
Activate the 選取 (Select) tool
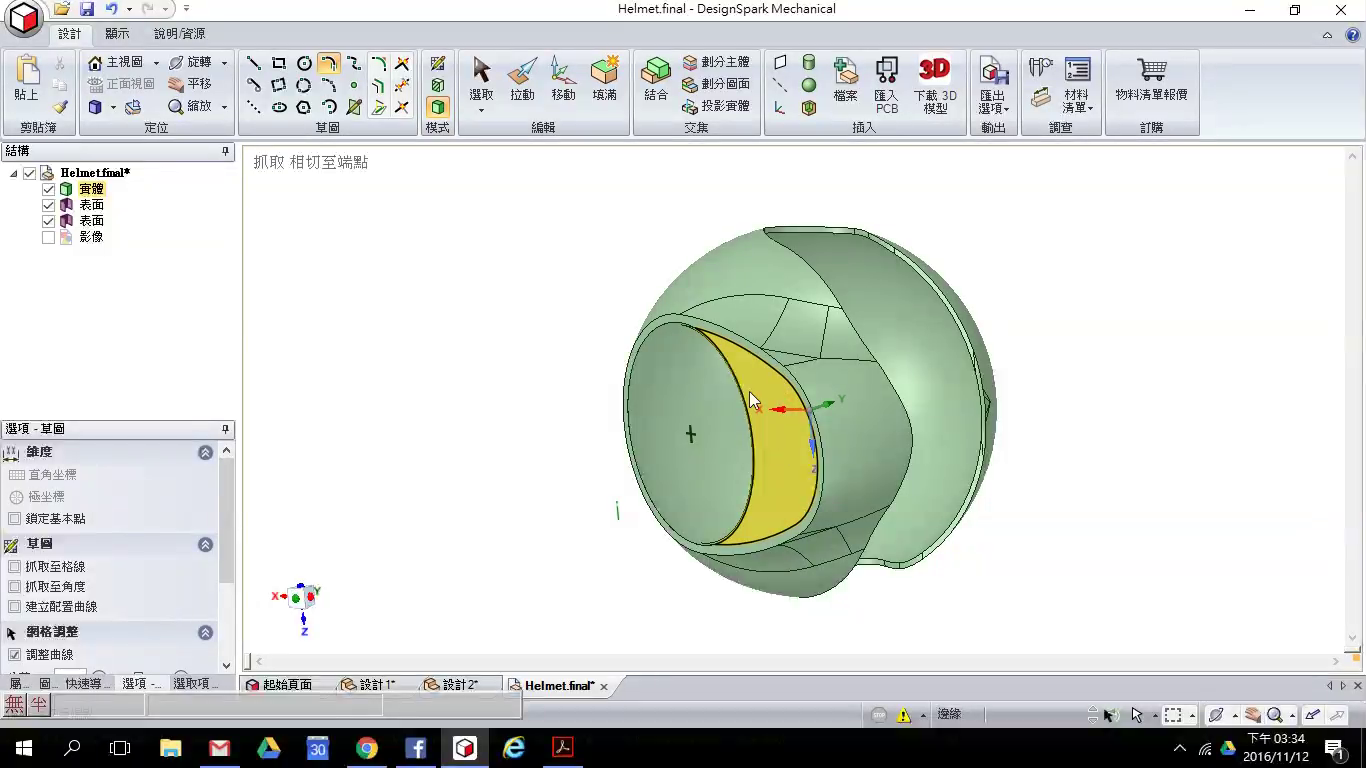coord(481,78)
